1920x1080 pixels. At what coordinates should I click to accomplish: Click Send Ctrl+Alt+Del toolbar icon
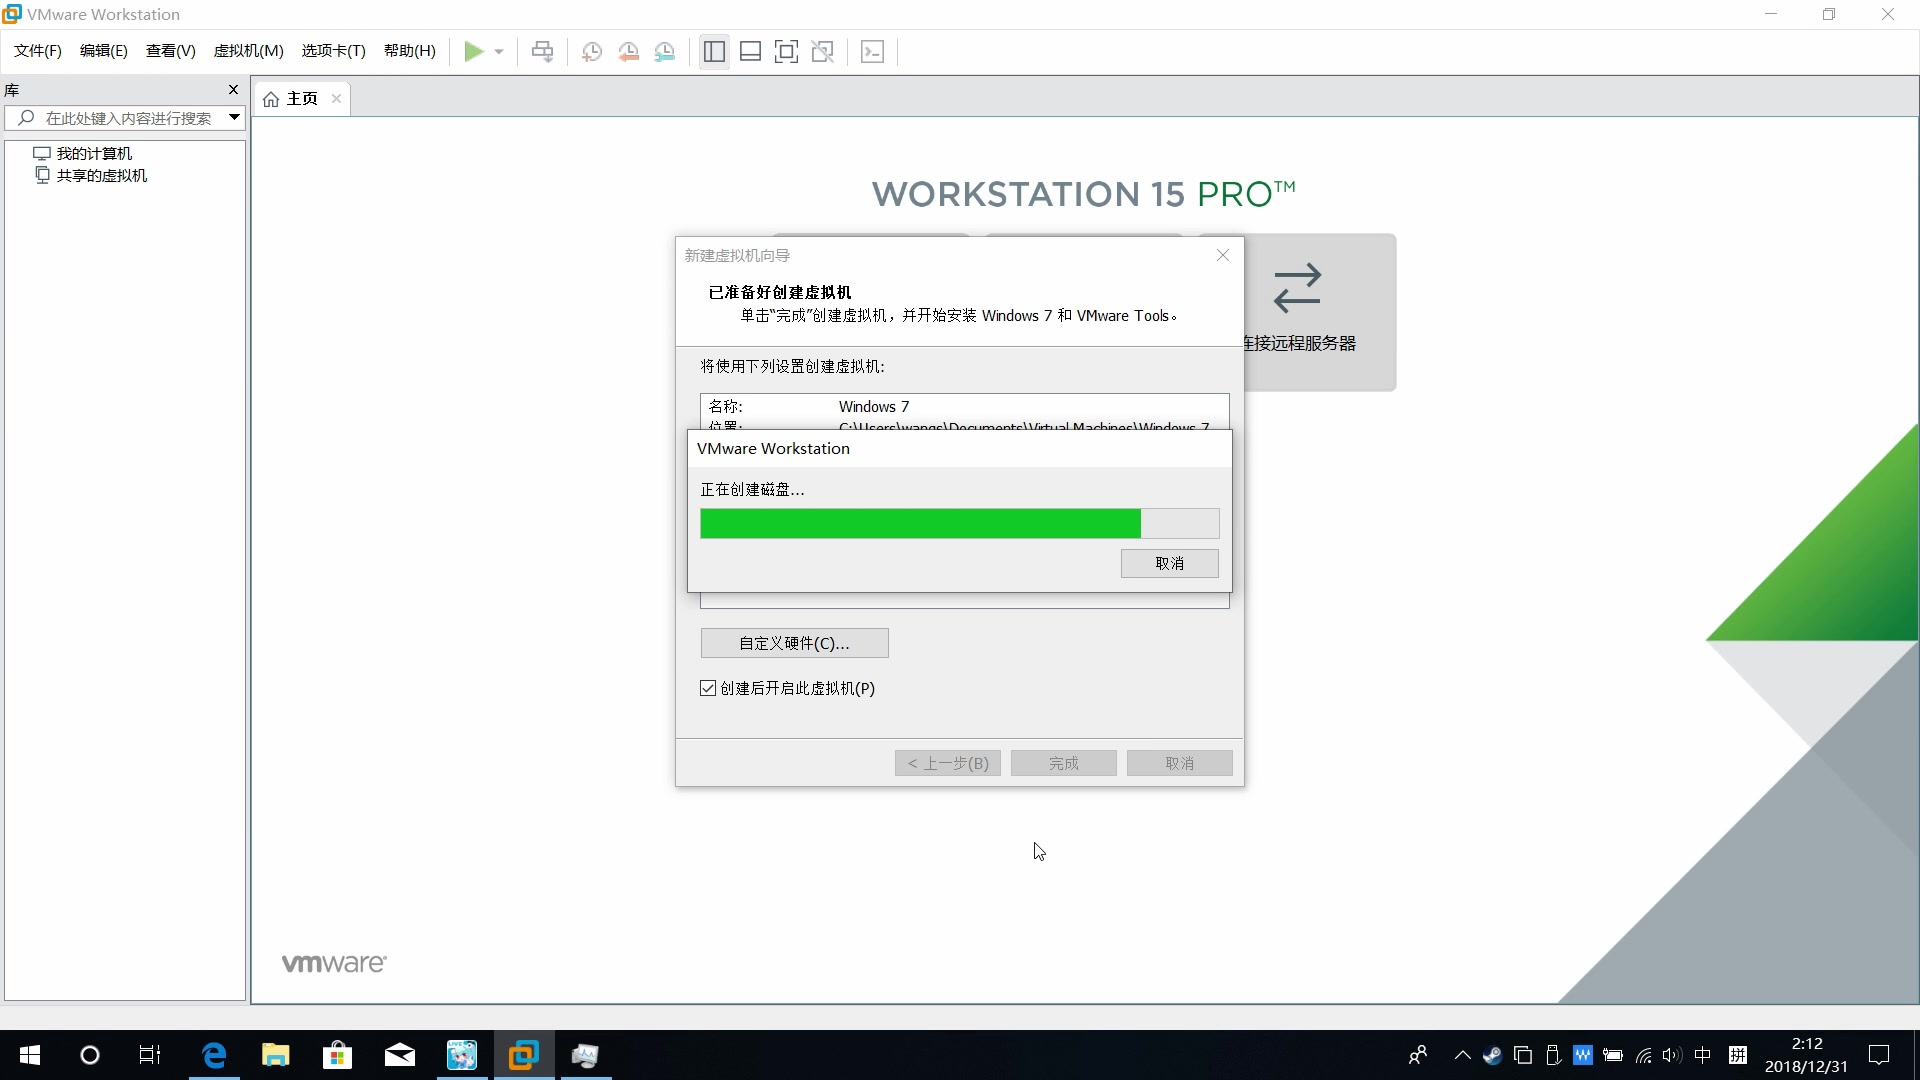coord(542,51)
